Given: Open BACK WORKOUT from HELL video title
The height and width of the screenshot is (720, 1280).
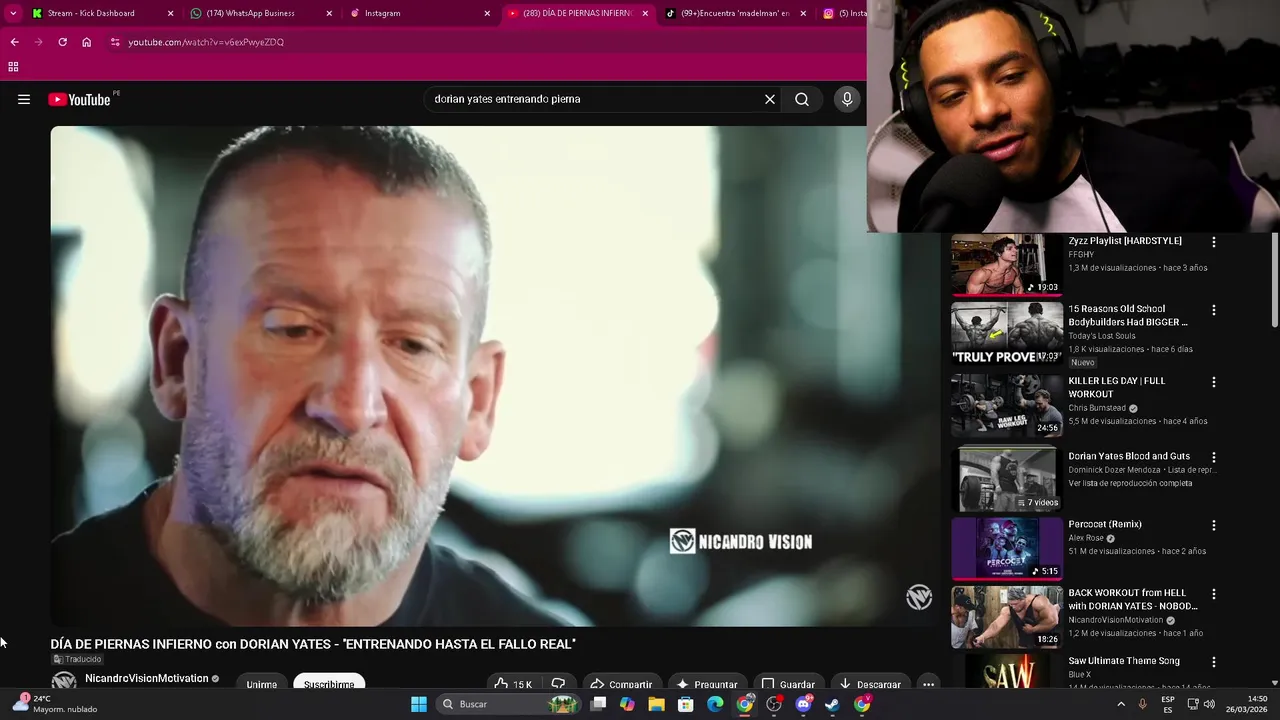Looking at the screenshot, I should coord(1133,599).
